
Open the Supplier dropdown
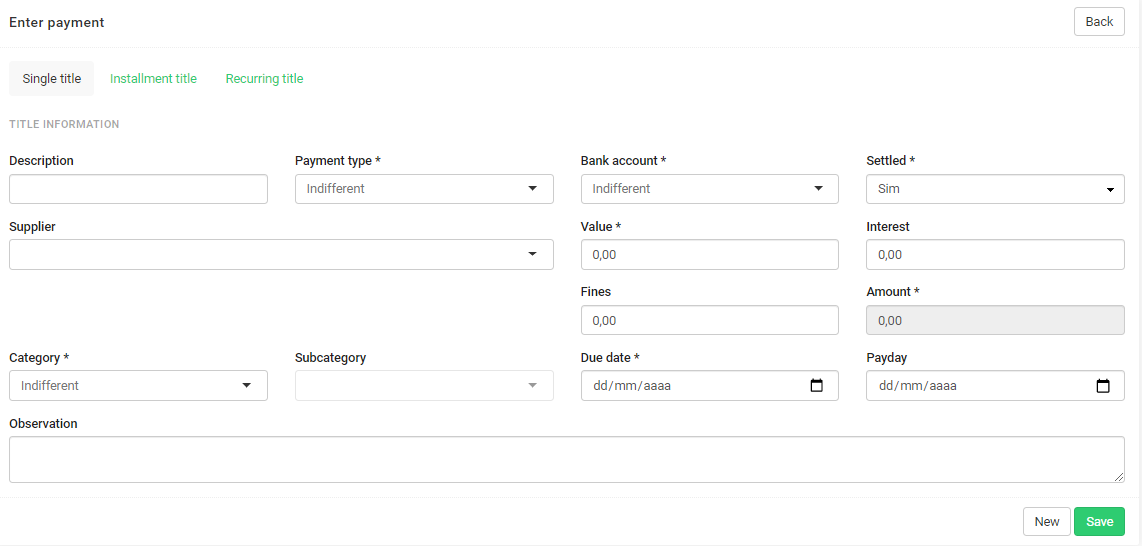pyautogui.click(x=281, y=254)
